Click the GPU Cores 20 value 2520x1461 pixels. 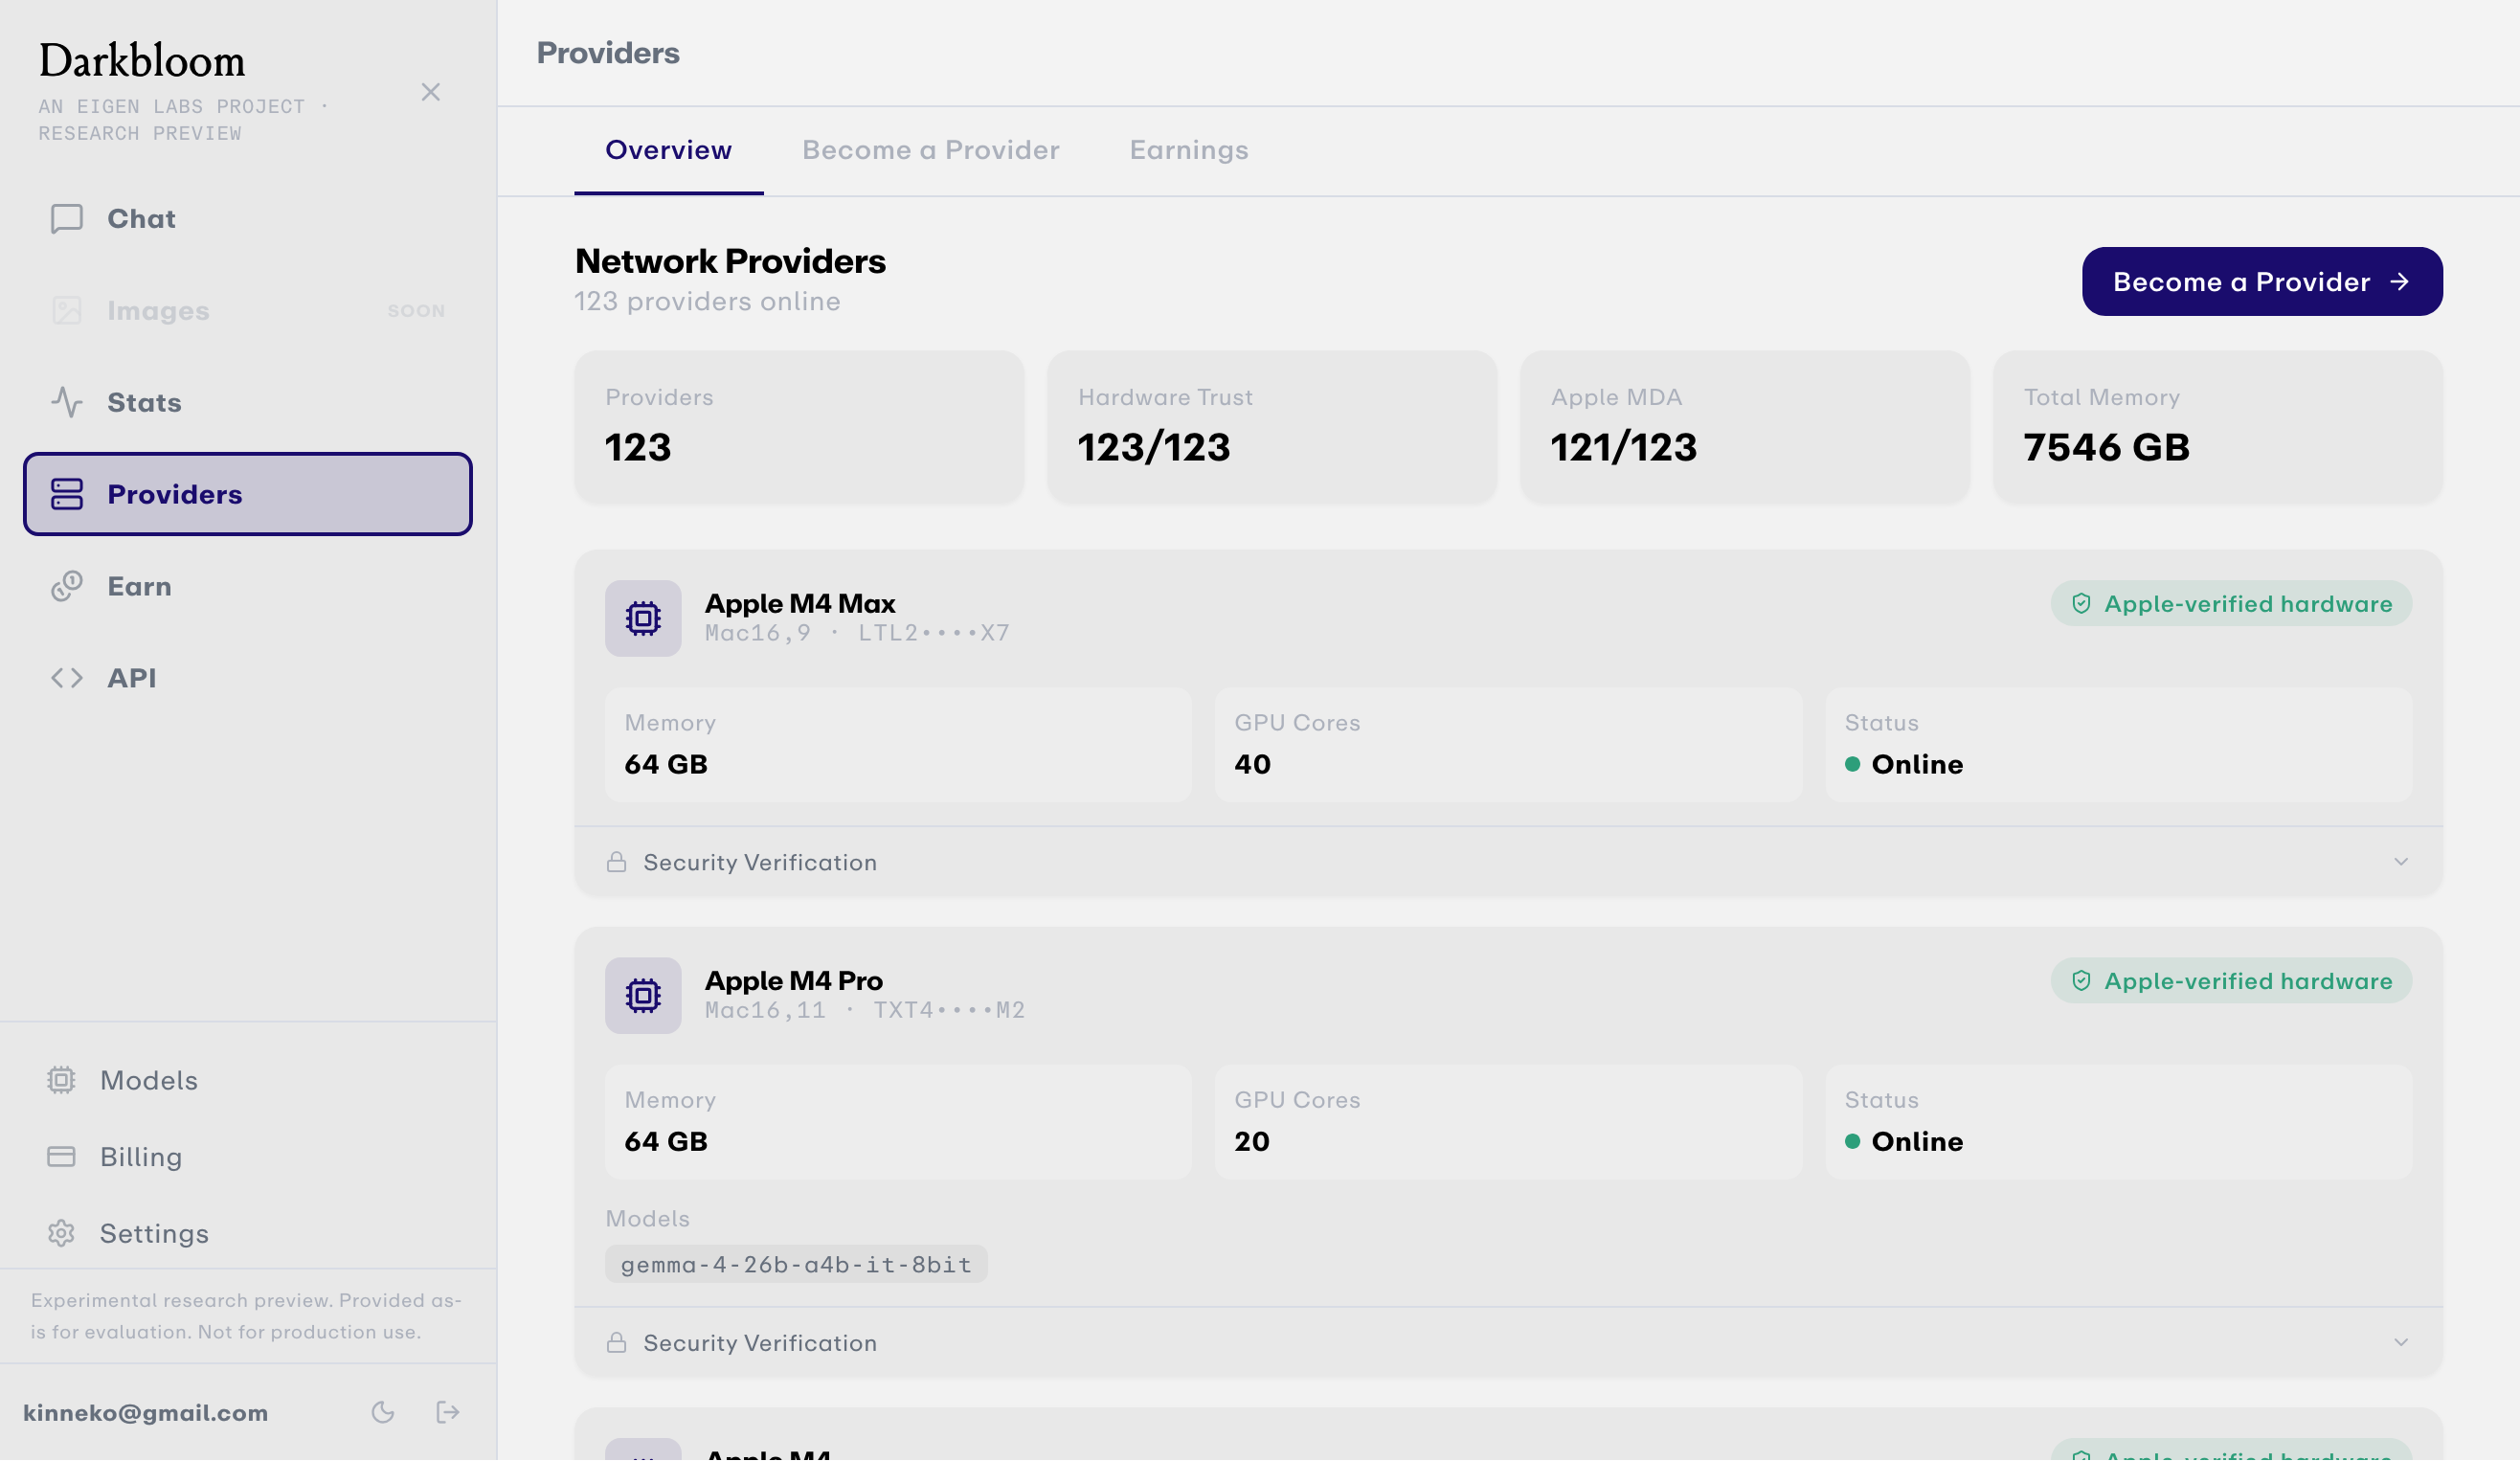[x=1253, y=1142]
